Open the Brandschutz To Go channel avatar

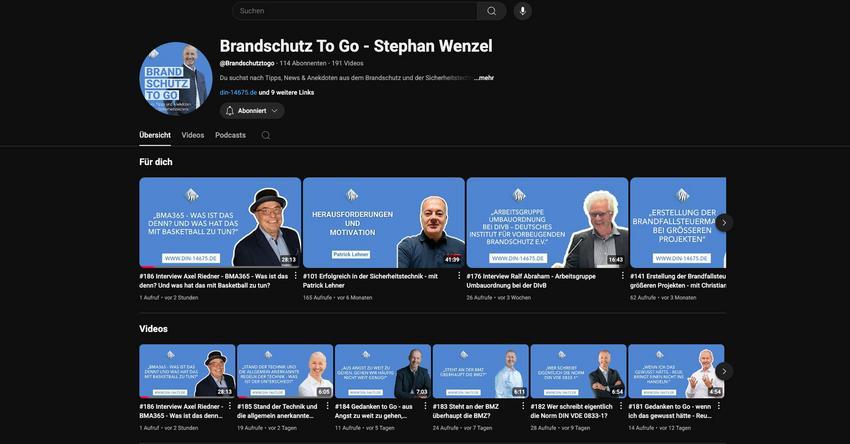click(x=176, y=79)
